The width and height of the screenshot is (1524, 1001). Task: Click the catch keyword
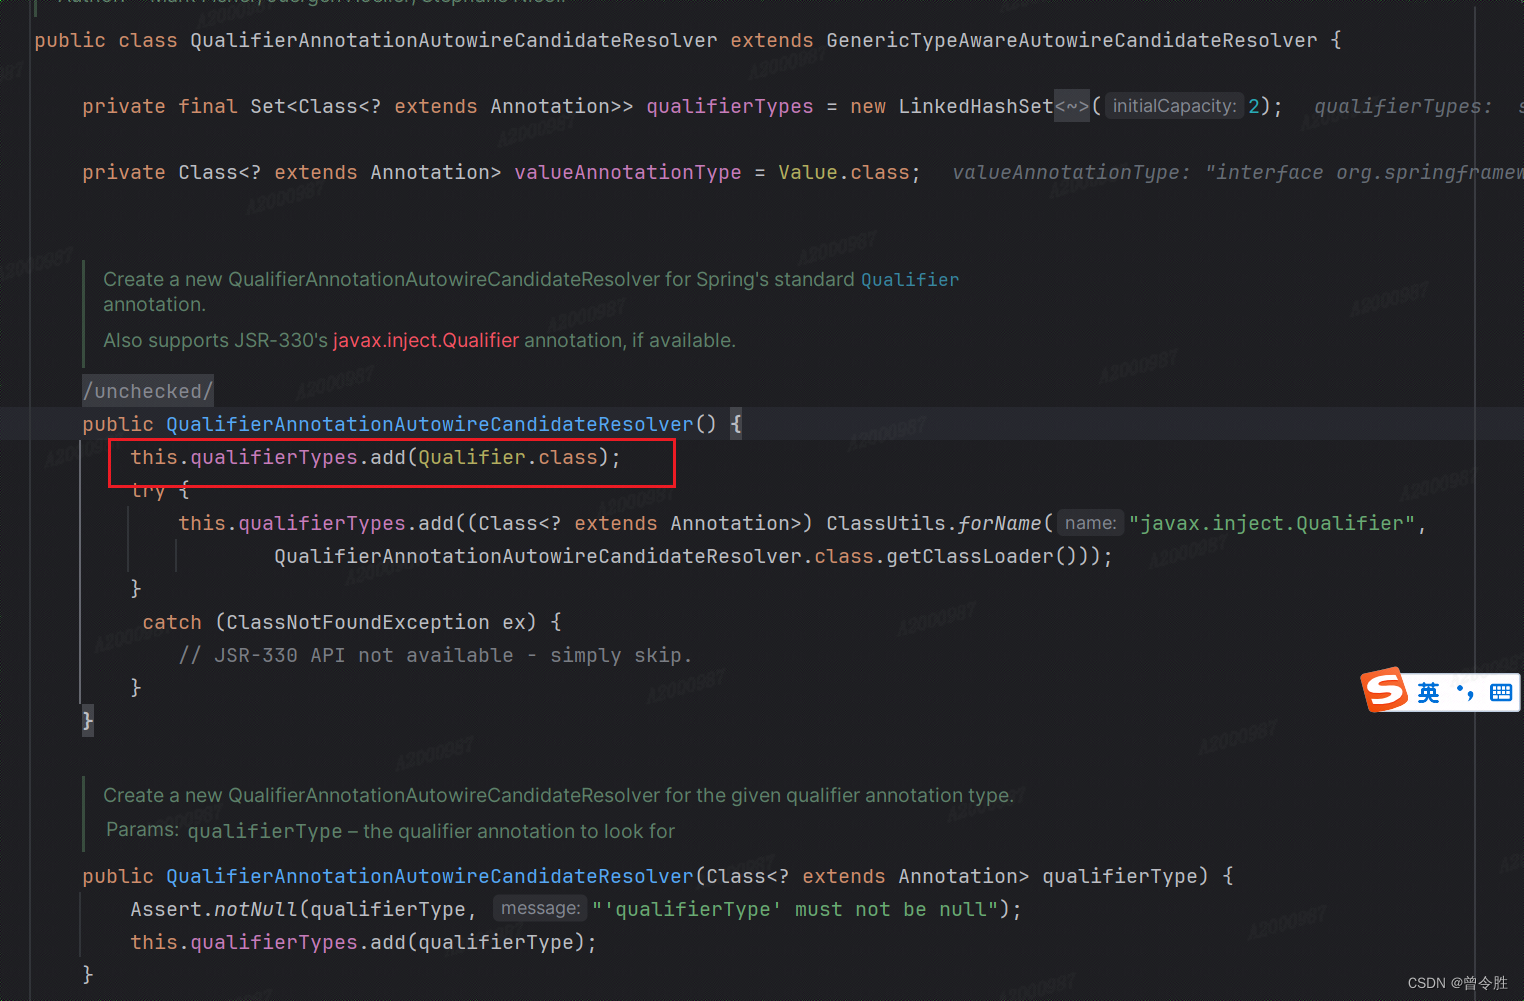[x=172, y=622]
